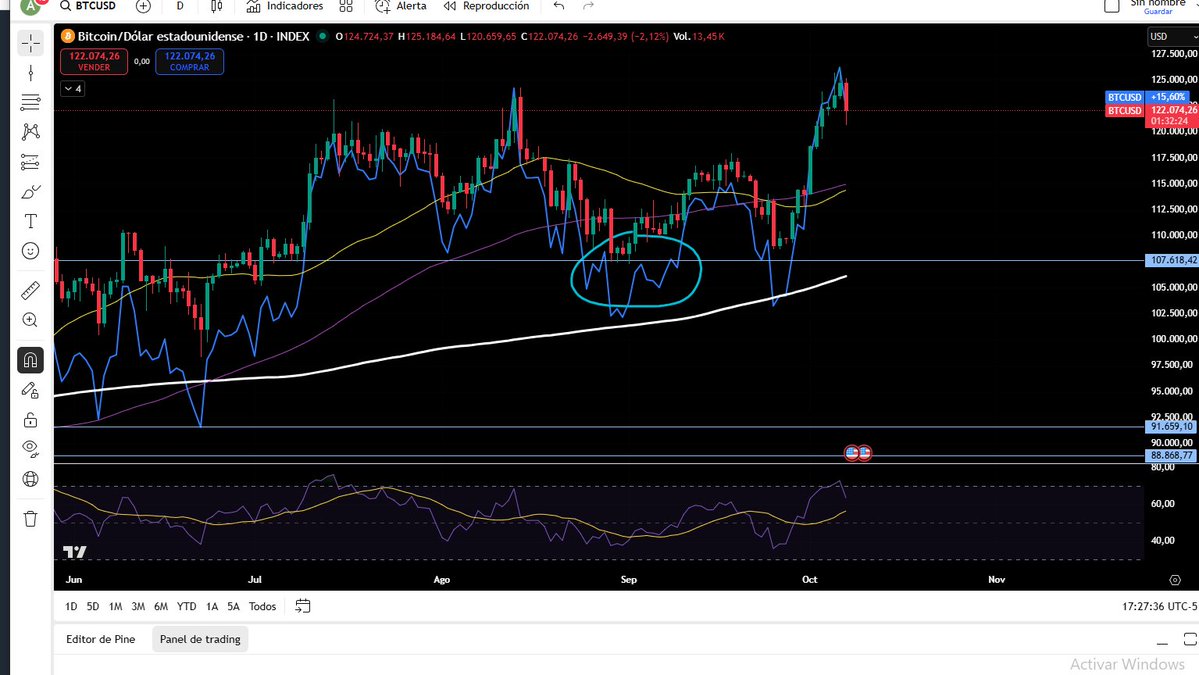The image size is (1199, 675).
Task: Open the indicator templates grid icon
Action: tap(346, 6)
